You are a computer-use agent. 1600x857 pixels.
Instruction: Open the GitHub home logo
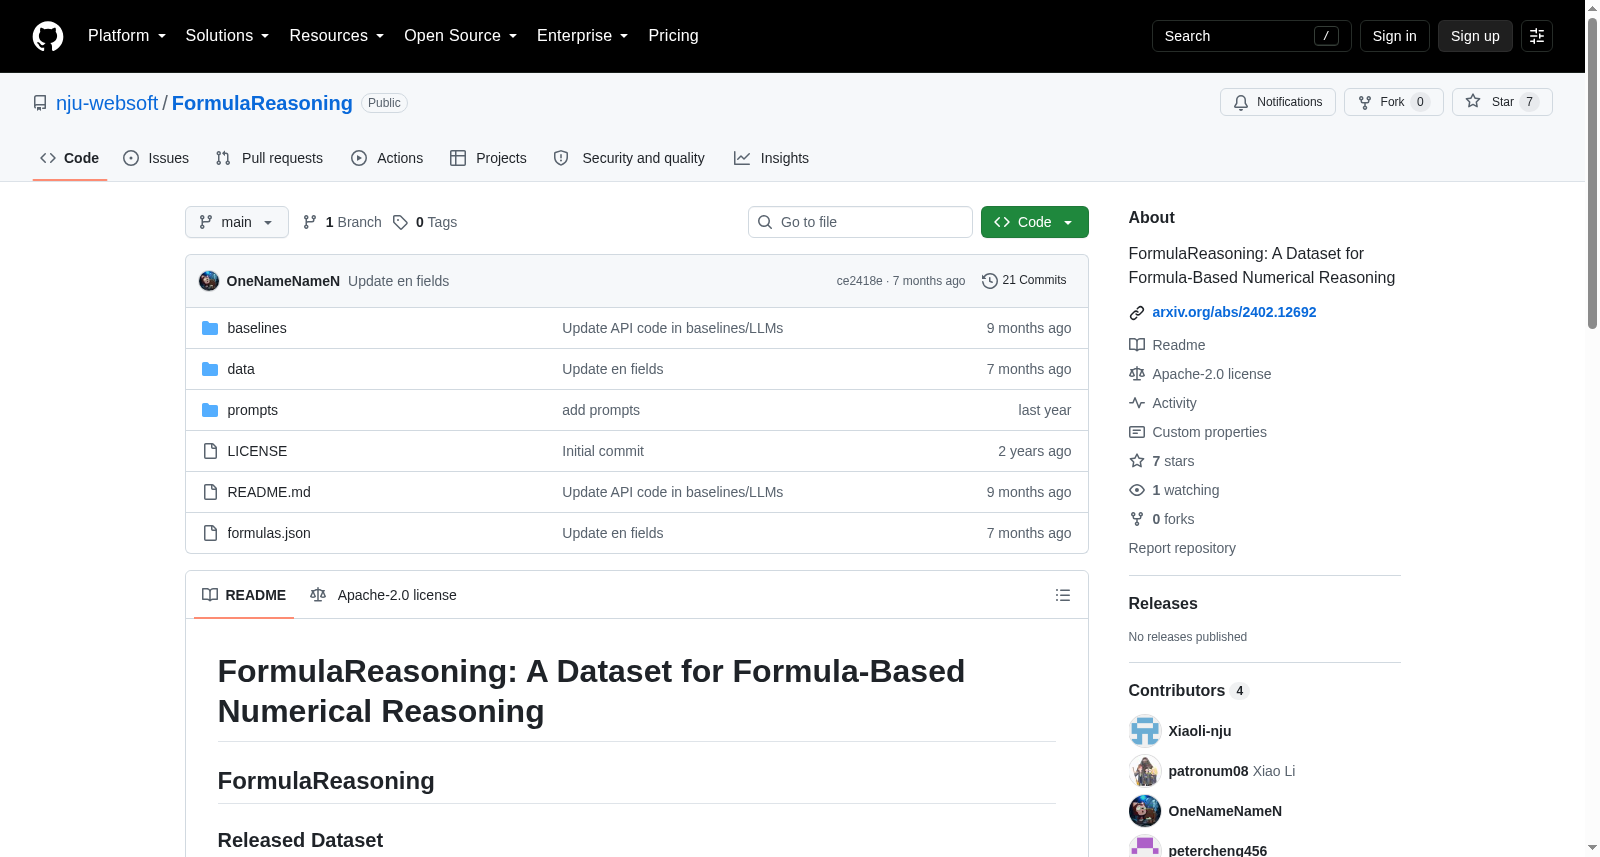(x=48, y=36)
